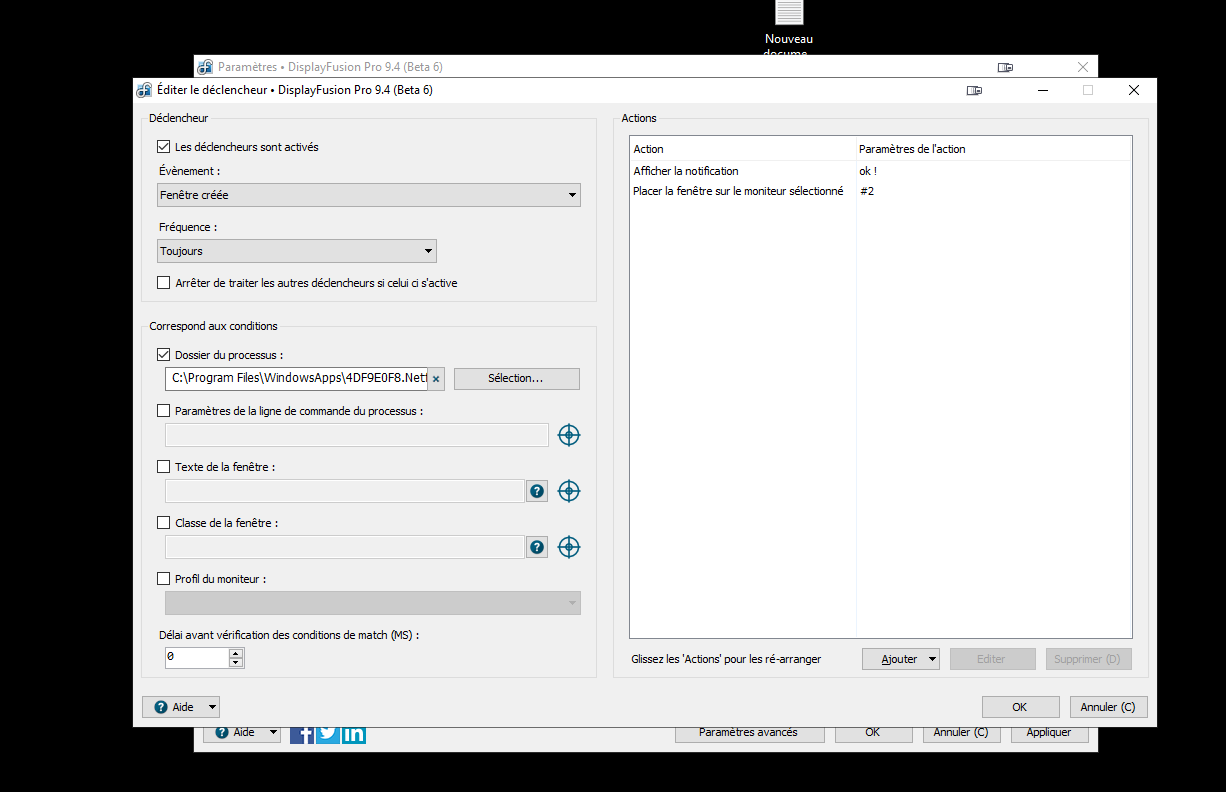
Task: Click the Editer button
Action: tap(991, 659)
